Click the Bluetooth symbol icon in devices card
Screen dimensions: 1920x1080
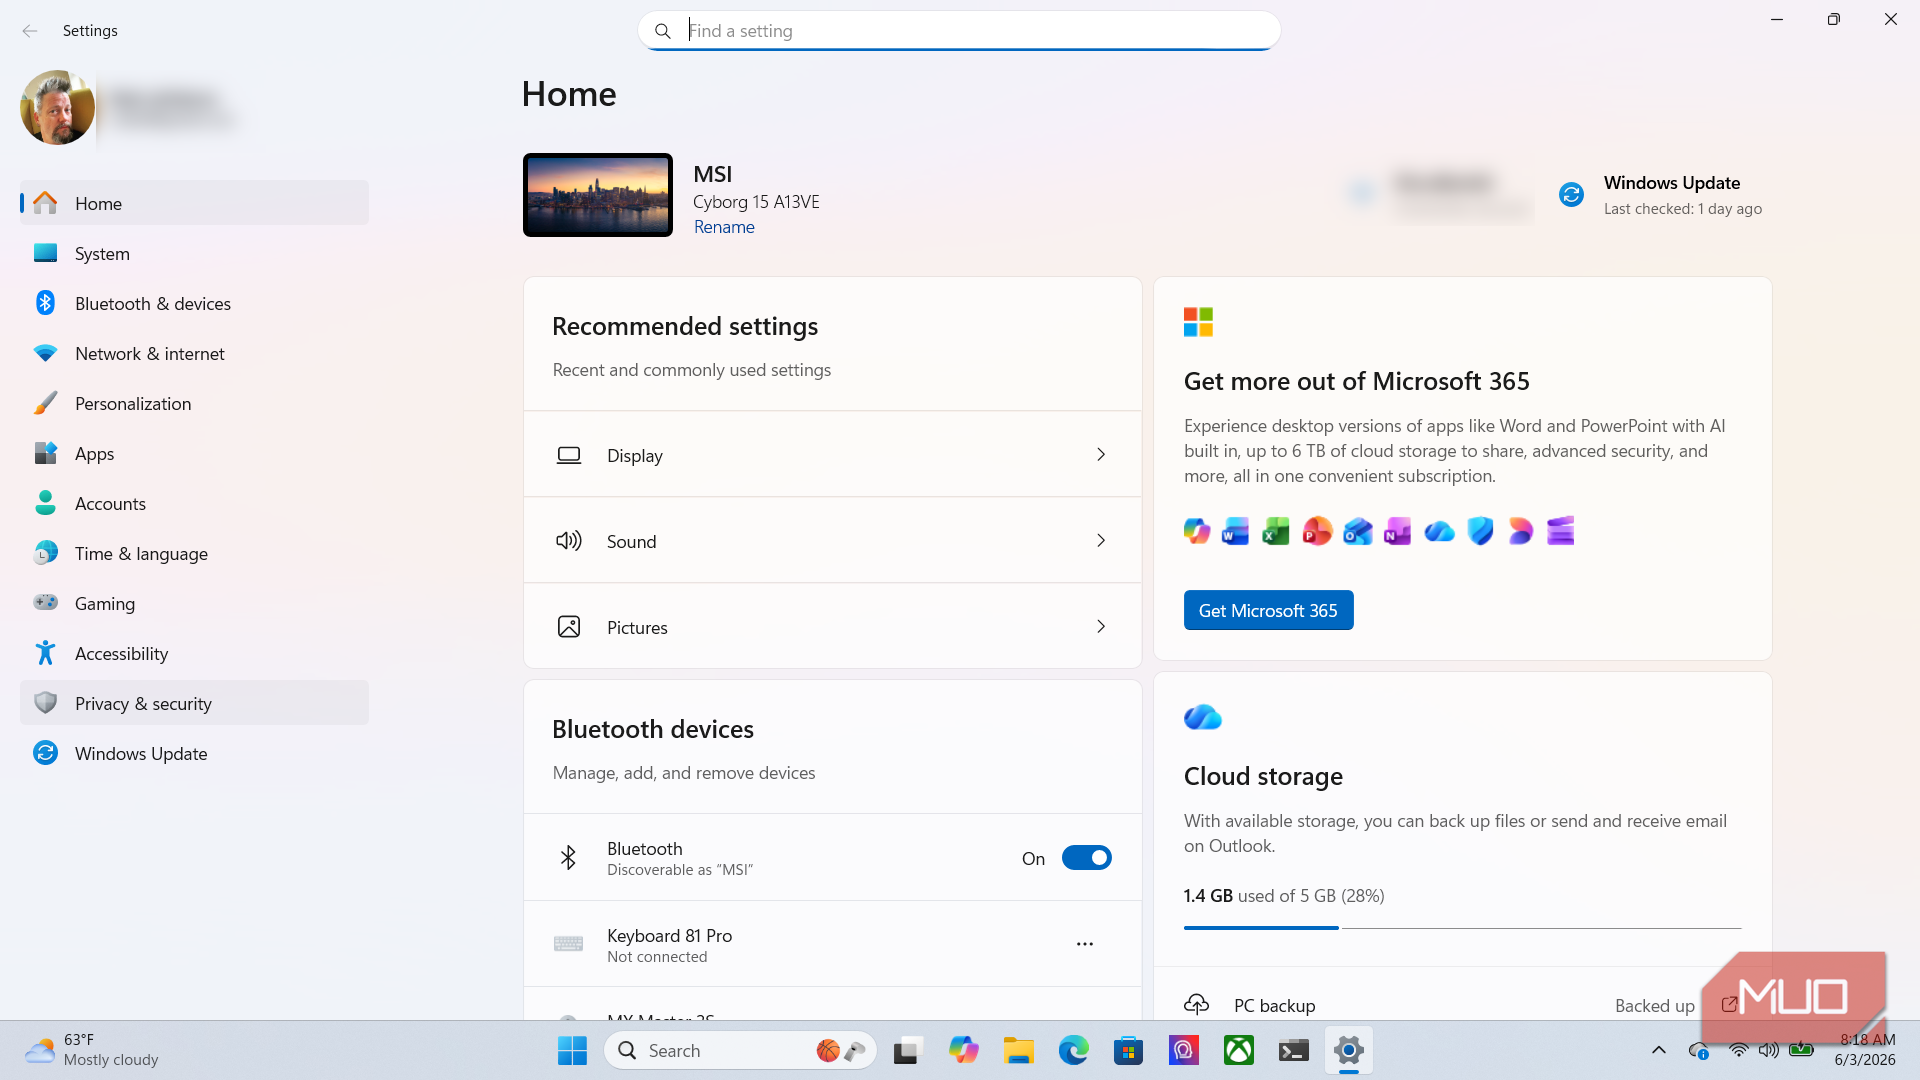click(x=568, y=858)
